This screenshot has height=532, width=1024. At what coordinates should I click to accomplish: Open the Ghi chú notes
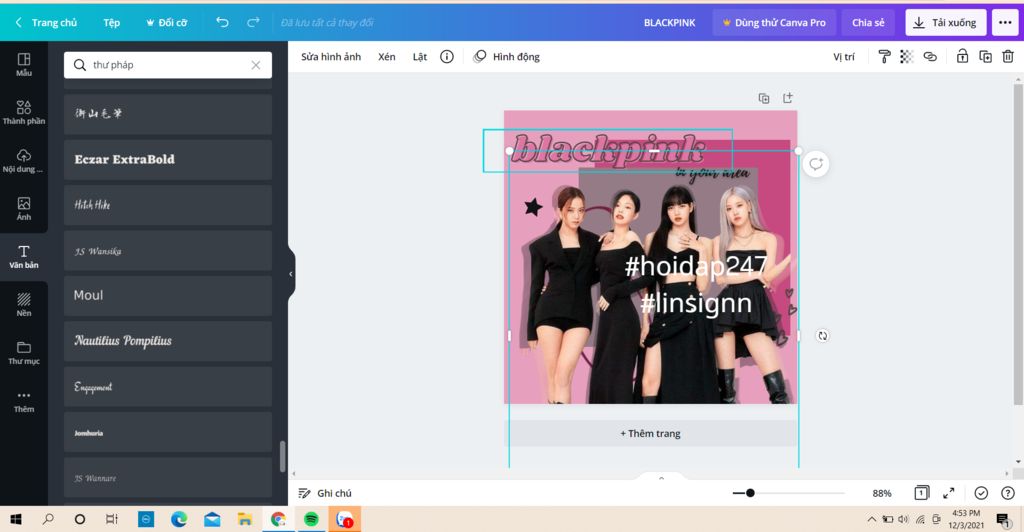pyautogui.click(x=325, y=493)
